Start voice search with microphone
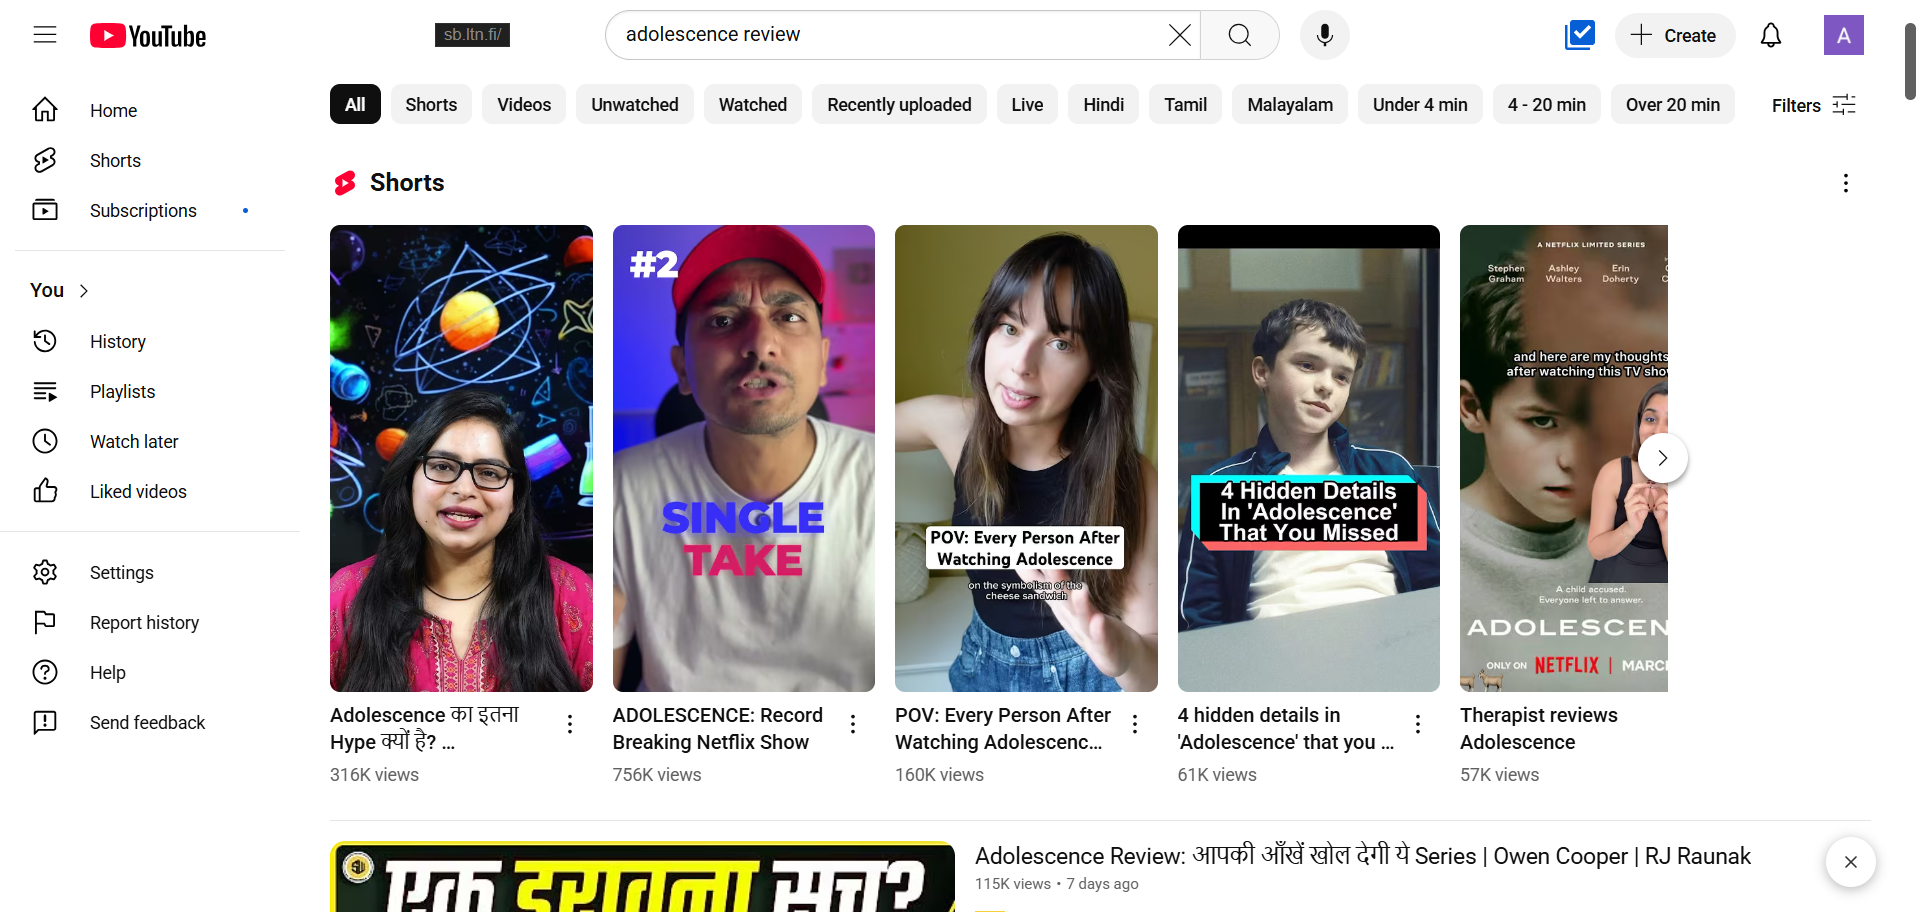Image resolution: width=1920 pixels, height=912 pixels. tap(1325, 35)
